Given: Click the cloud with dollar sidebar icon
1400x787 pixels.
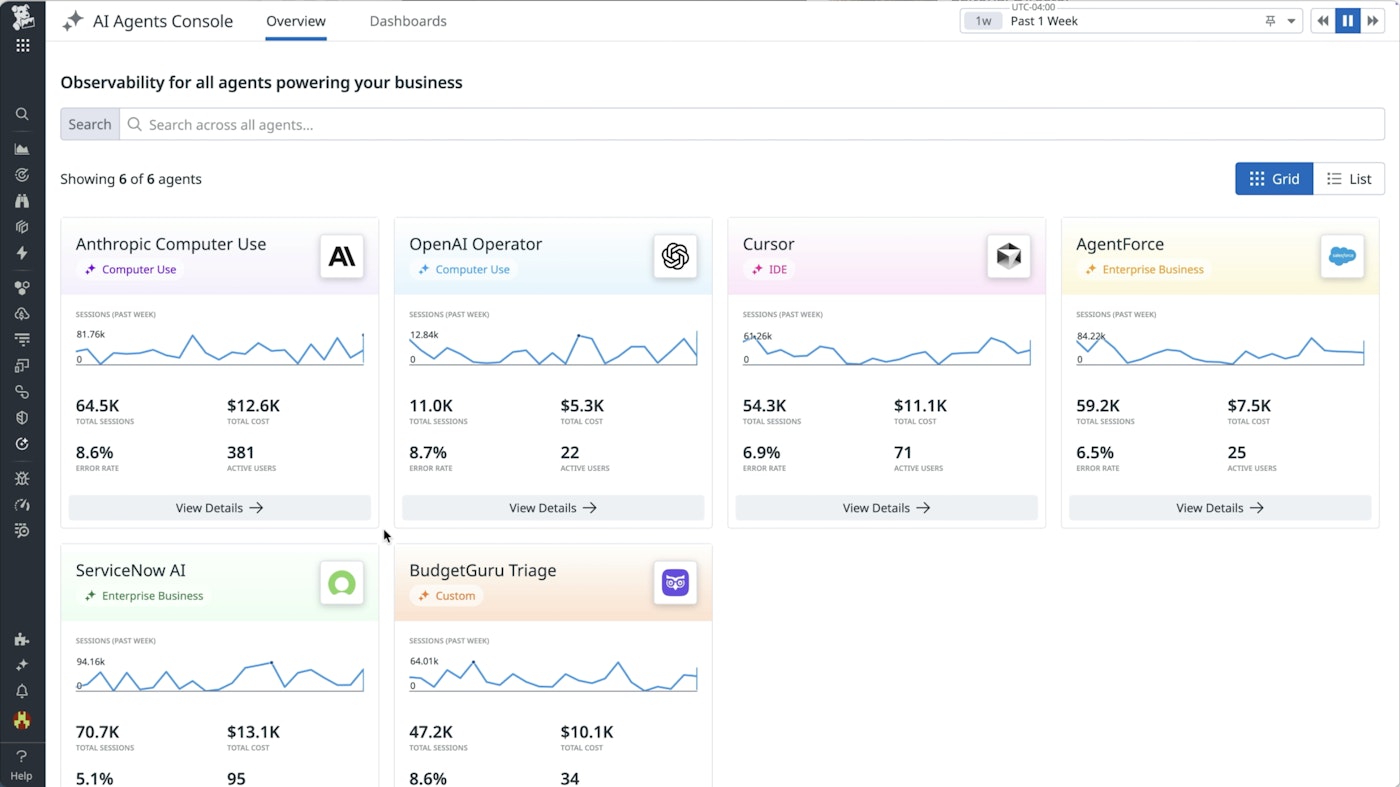Looking at the screenshot, I should pos(22,314).
